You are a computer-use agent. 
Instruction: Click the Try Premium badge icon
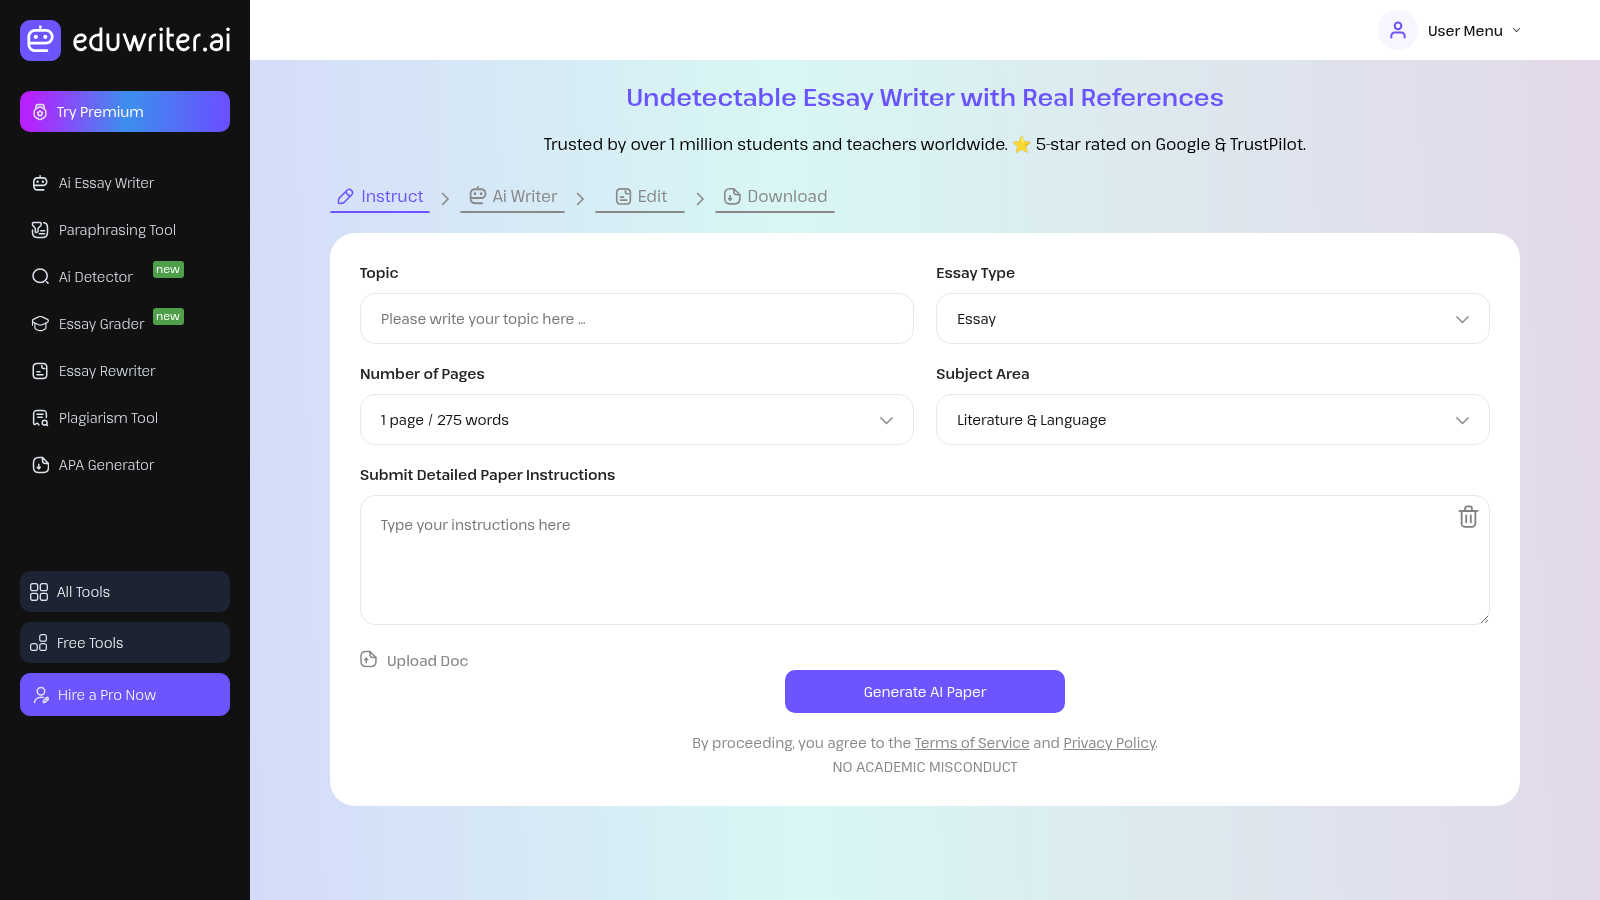[40, 112]
